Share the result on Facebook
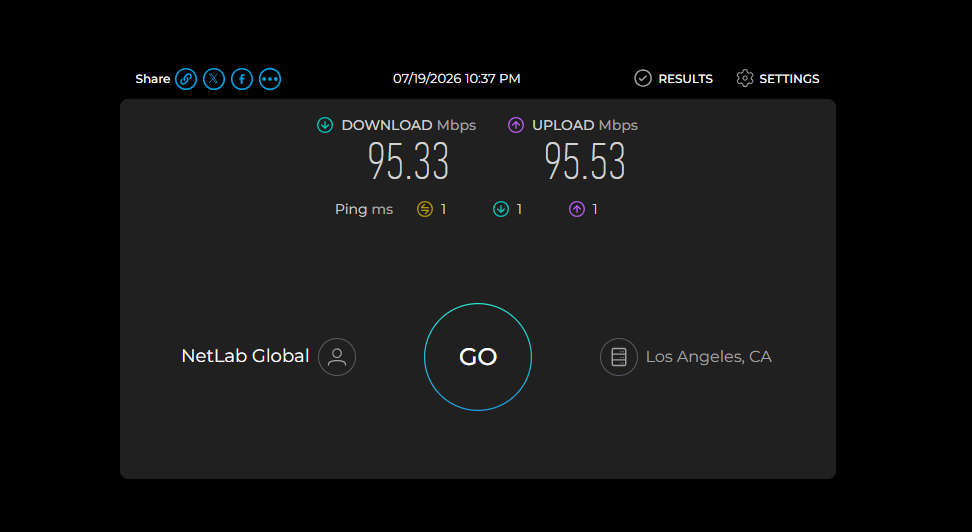The width and height of the screenshot is (972, 532). coord(242,79)
